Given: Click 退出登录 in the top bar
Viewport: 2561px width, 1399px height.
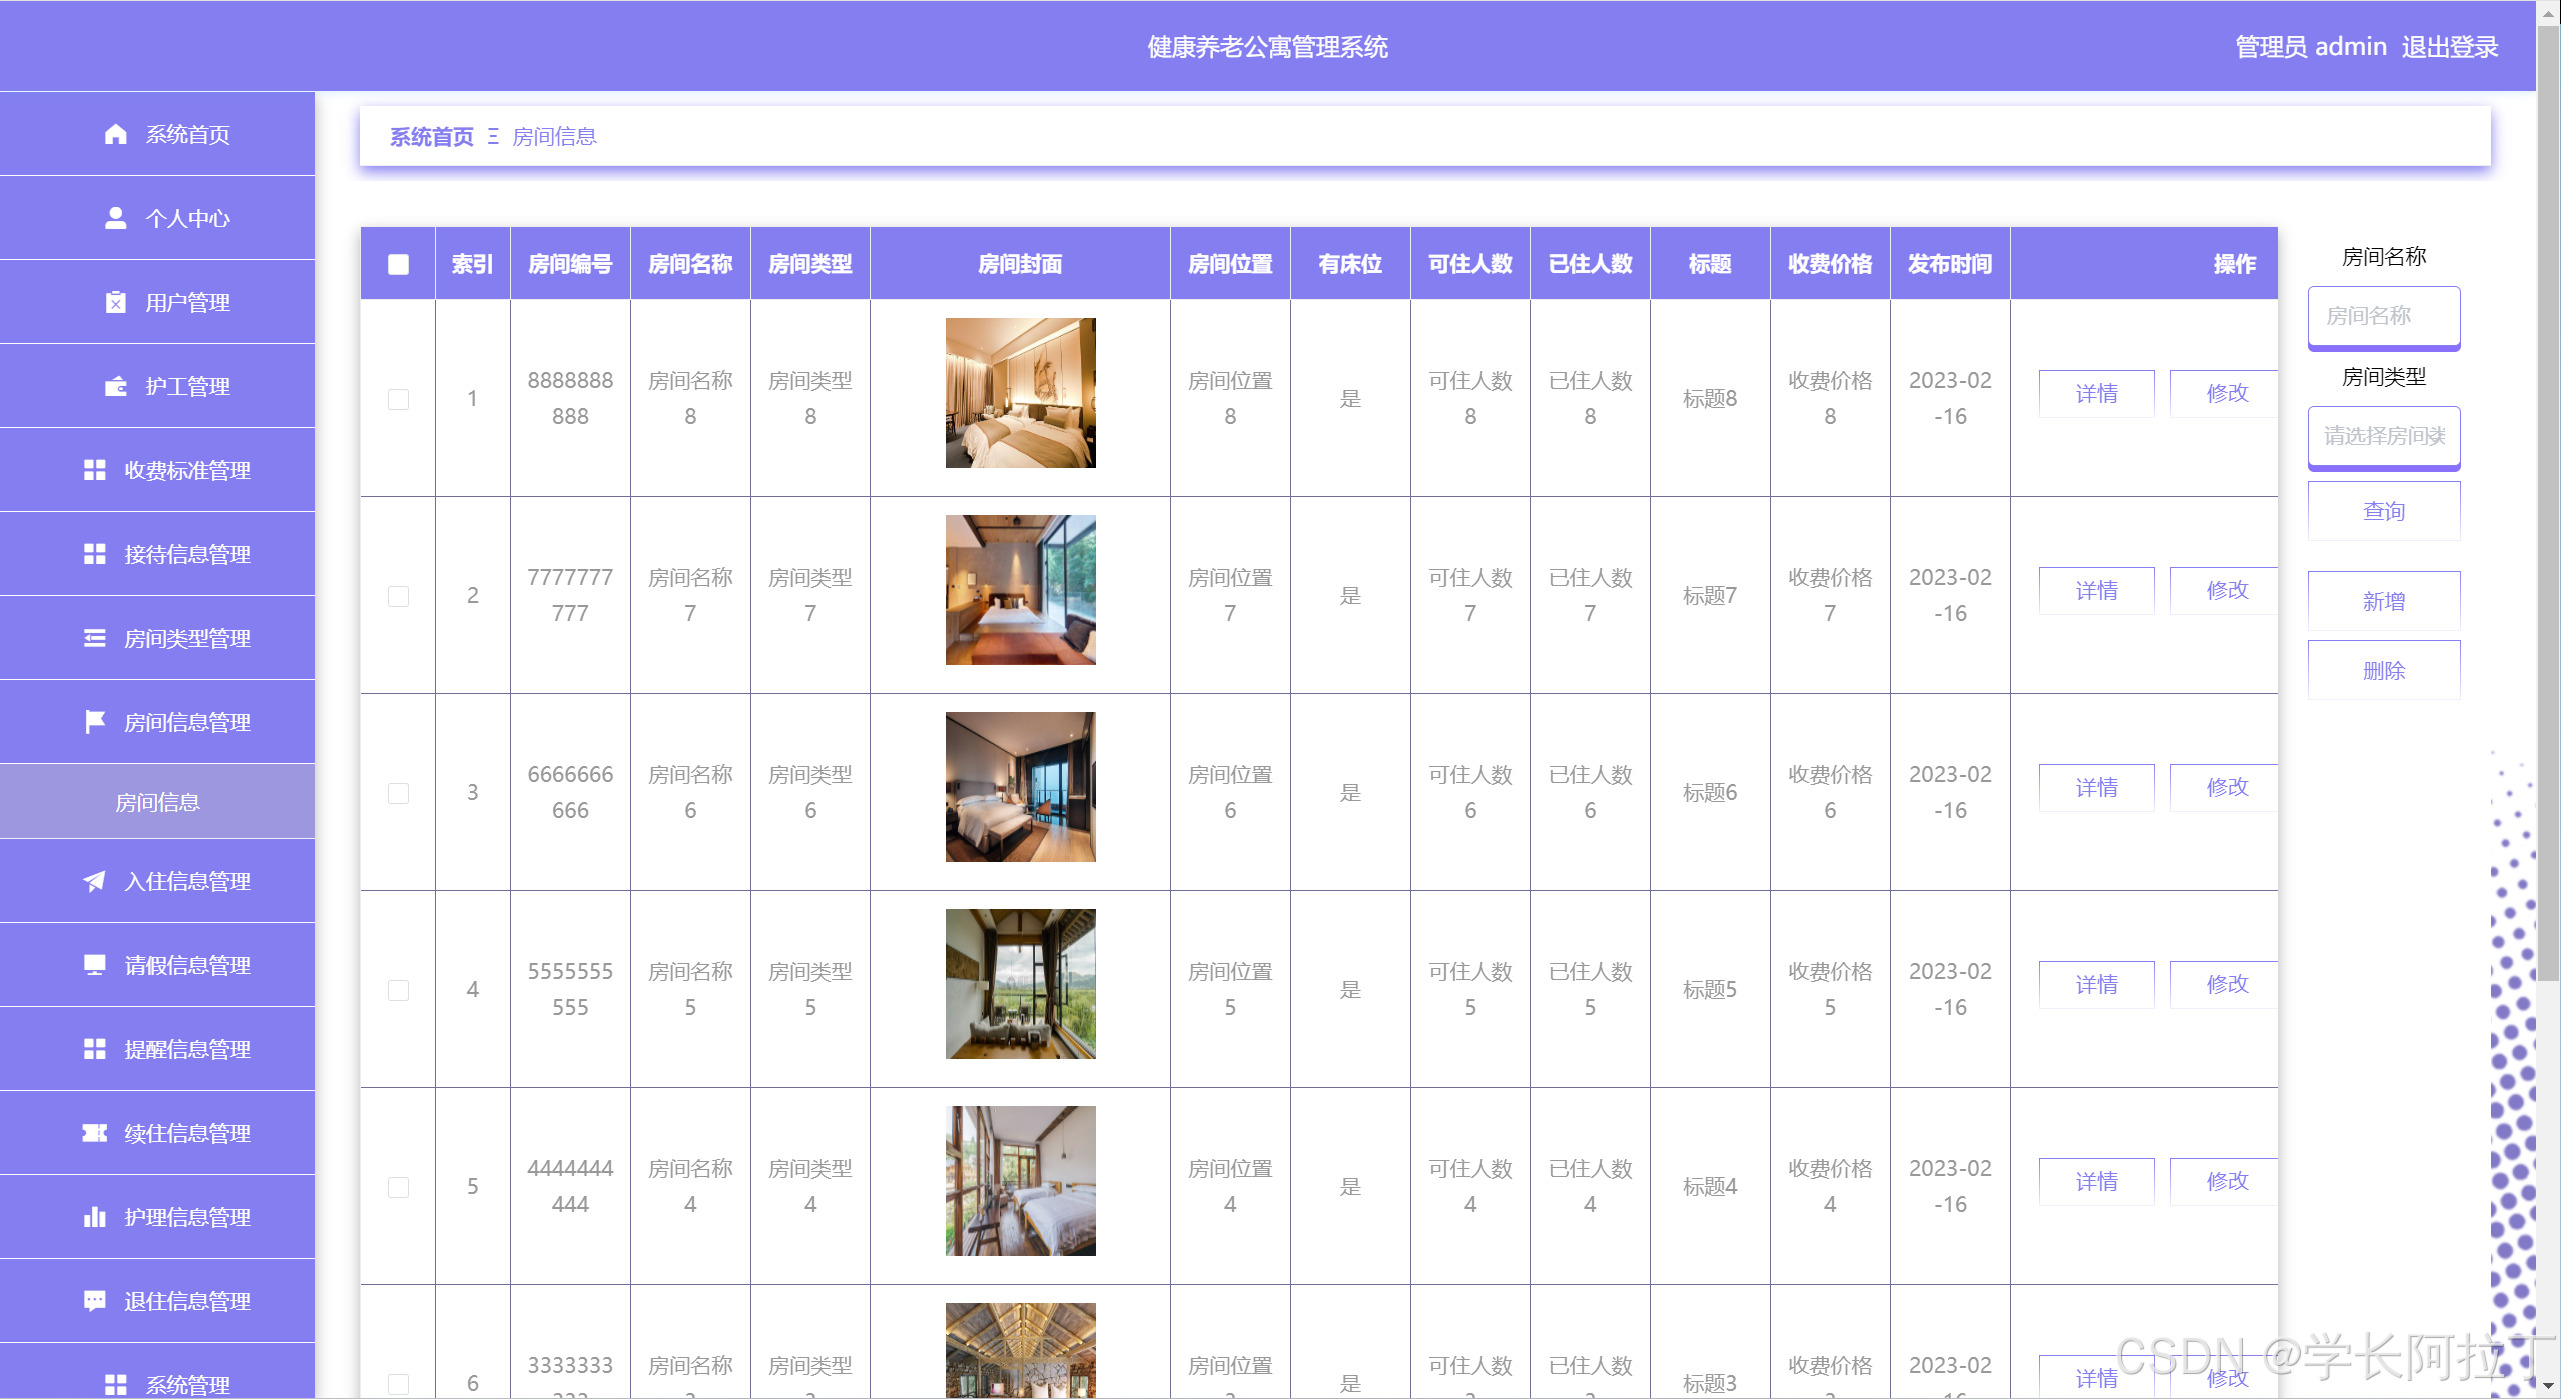Looking at the screenshot, I should [x=2452, y=46].
